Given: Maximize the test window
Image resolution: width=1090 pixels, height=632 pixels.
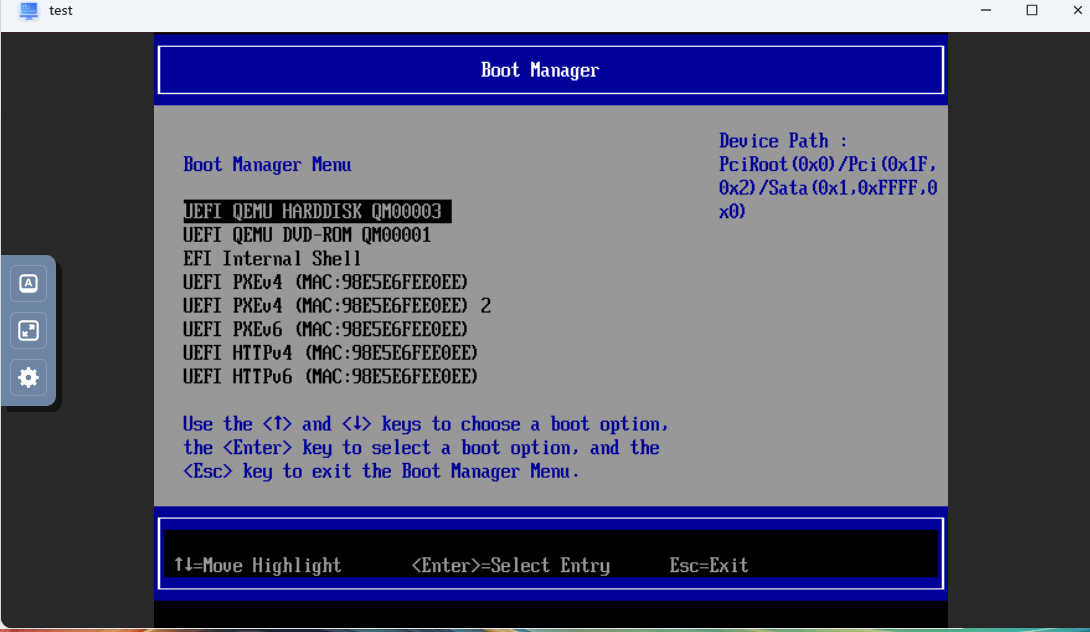Looking at the screenshot, I should [x=1032, y=10].
